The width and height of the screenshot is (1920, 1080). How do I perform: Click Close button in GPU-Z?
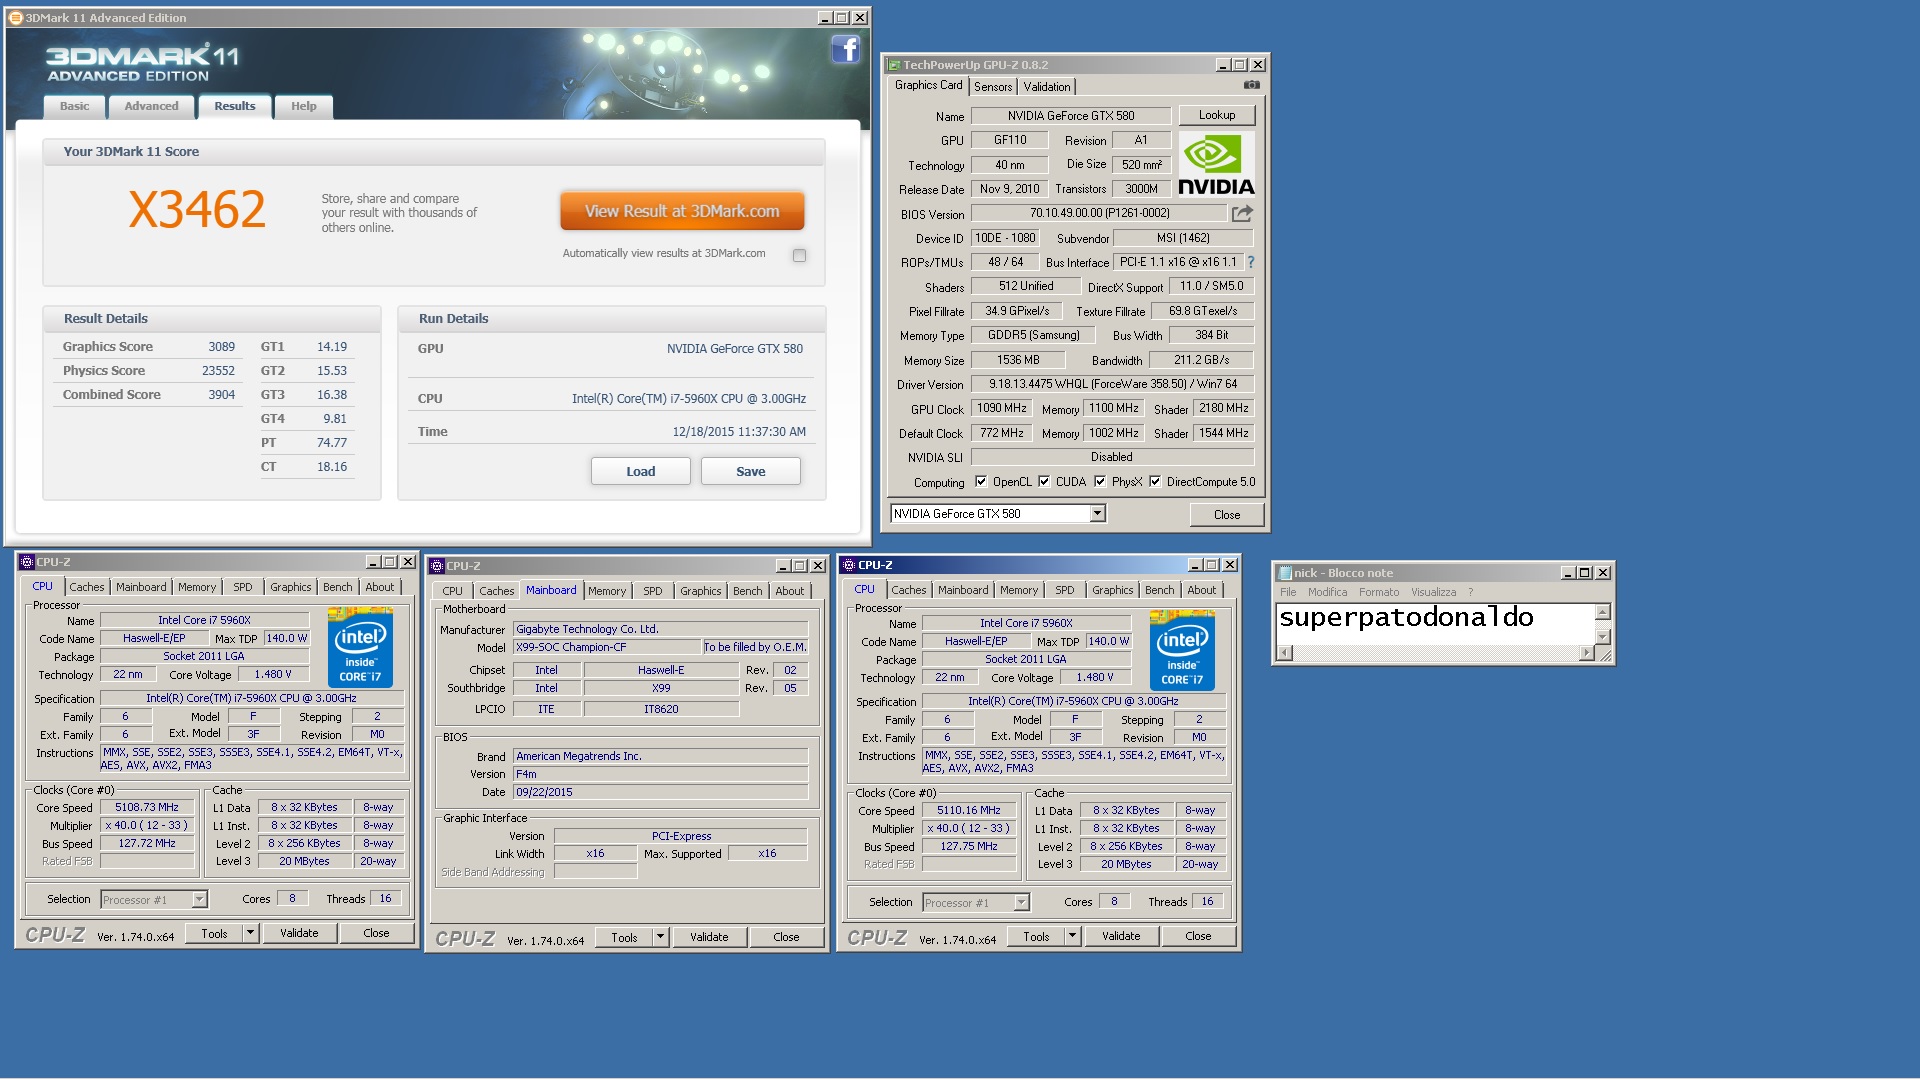1227,514
